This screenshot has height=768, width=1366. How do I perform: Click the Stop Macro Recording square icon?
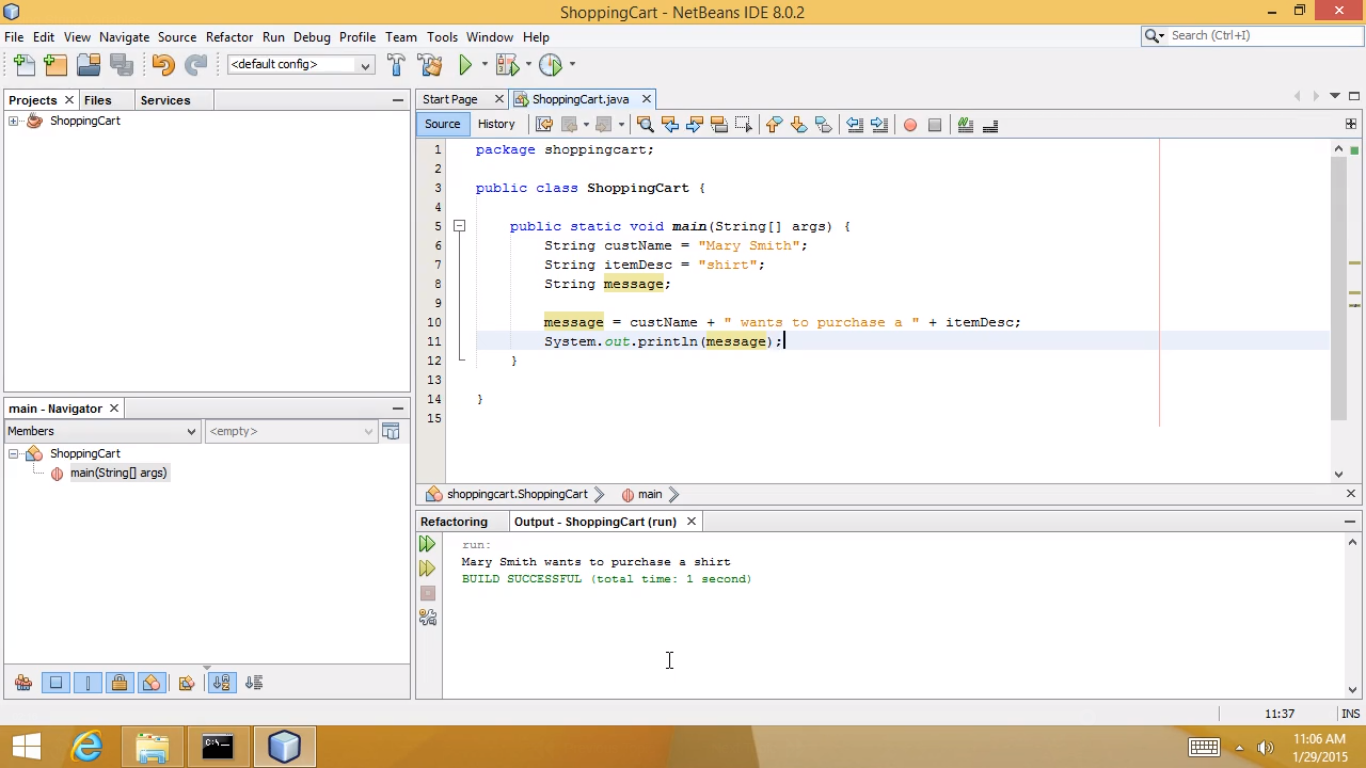point(935,125)
